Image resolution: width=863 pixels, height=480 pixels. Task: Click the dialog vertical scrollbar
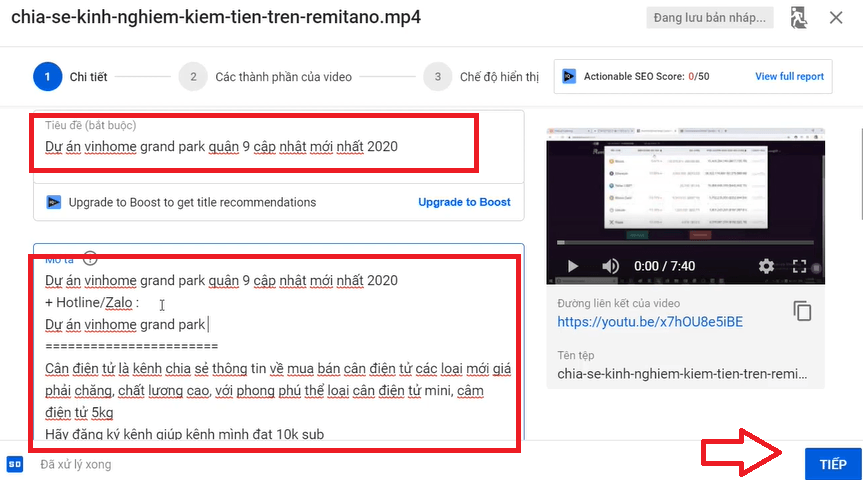coord(860,173)
